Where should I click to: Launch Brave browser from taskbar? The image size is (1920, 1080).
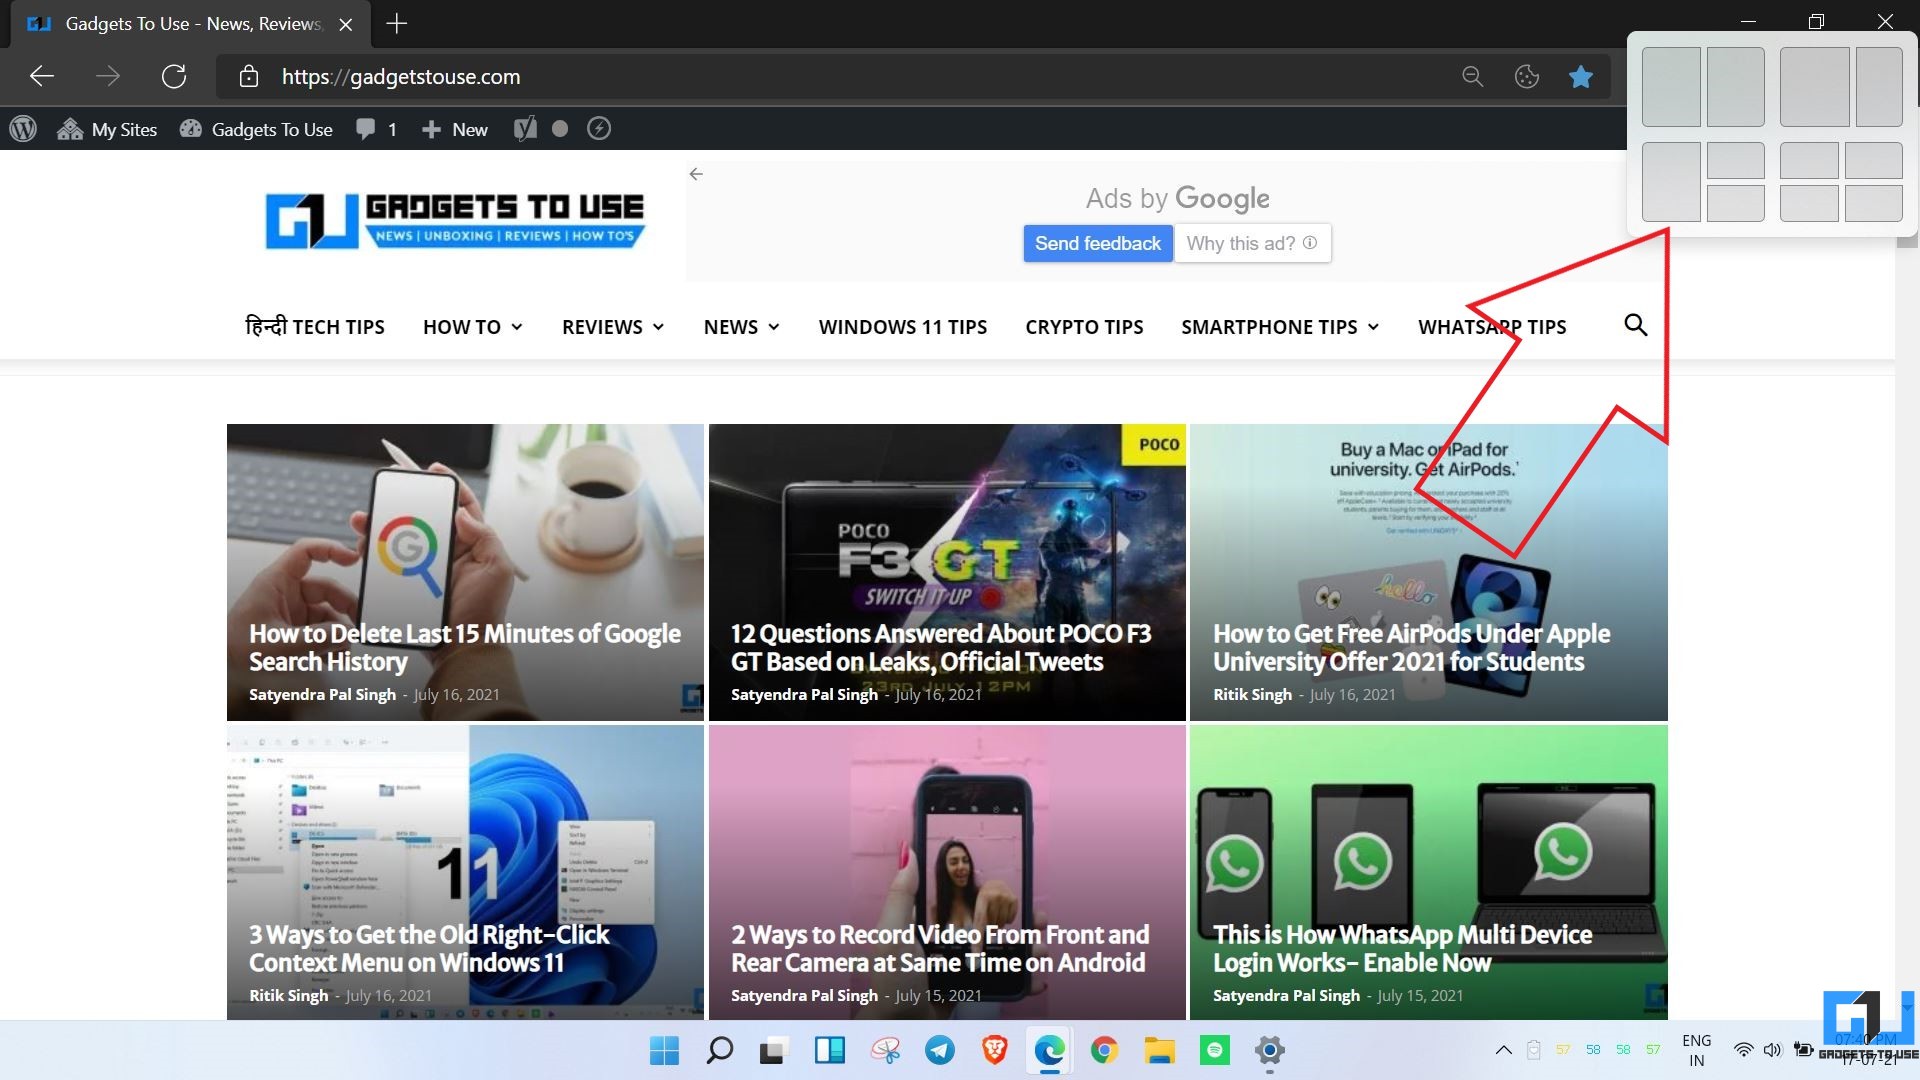point(994,1050)
